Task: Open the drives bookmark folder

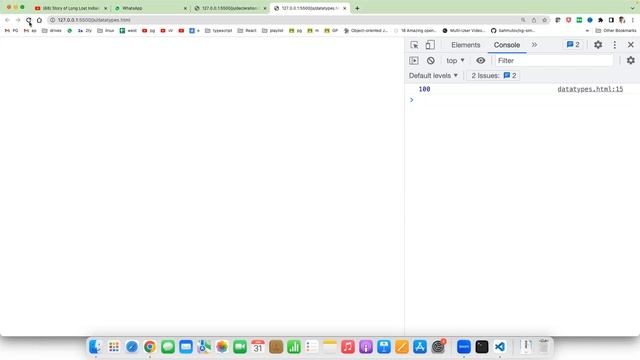Action: (x=51, y=31)
